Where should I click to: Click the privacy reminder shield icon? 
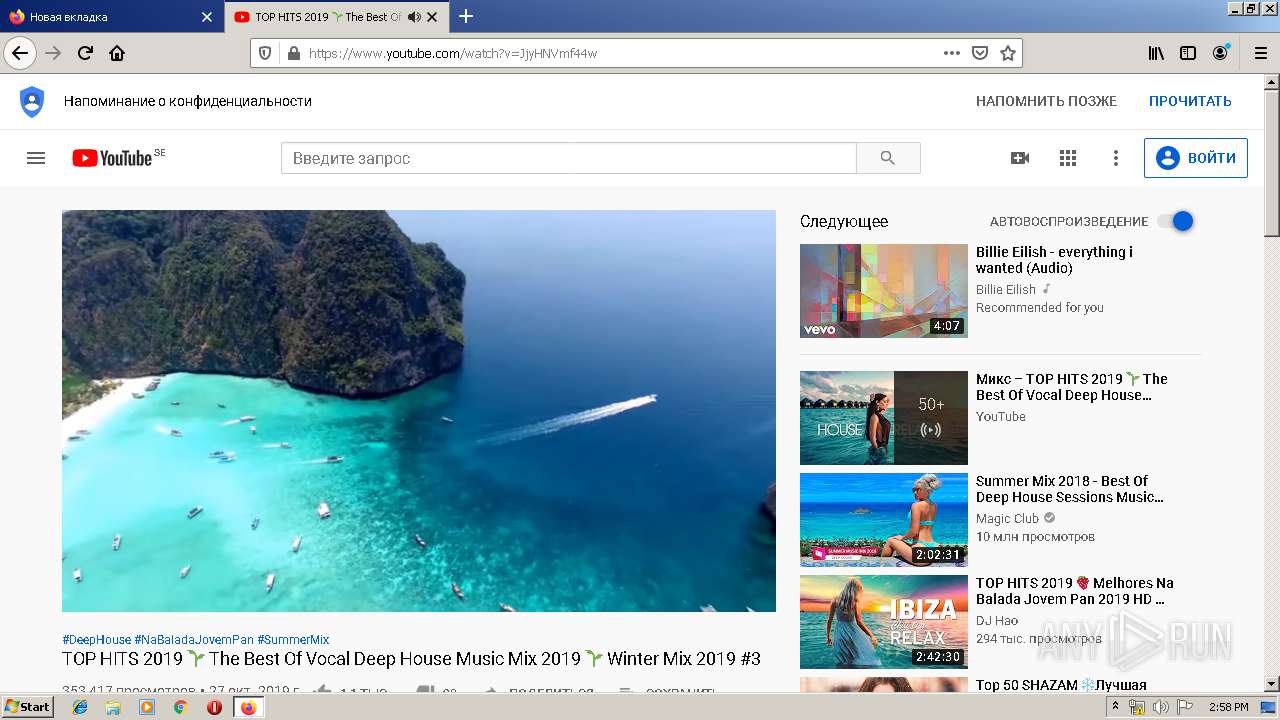point(32,101)
